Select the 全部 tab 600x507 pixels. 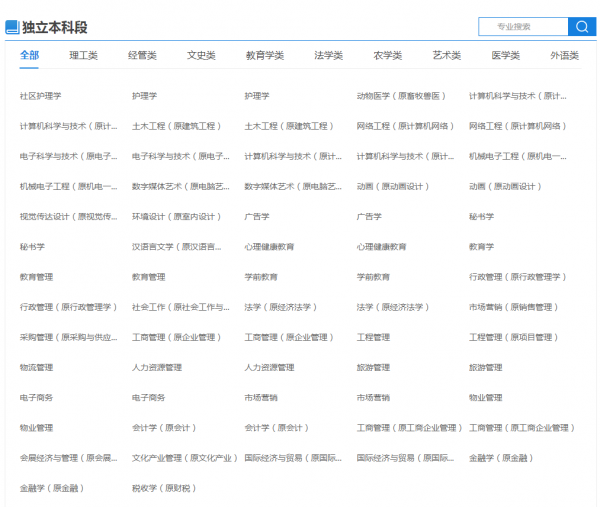point(29,55)
